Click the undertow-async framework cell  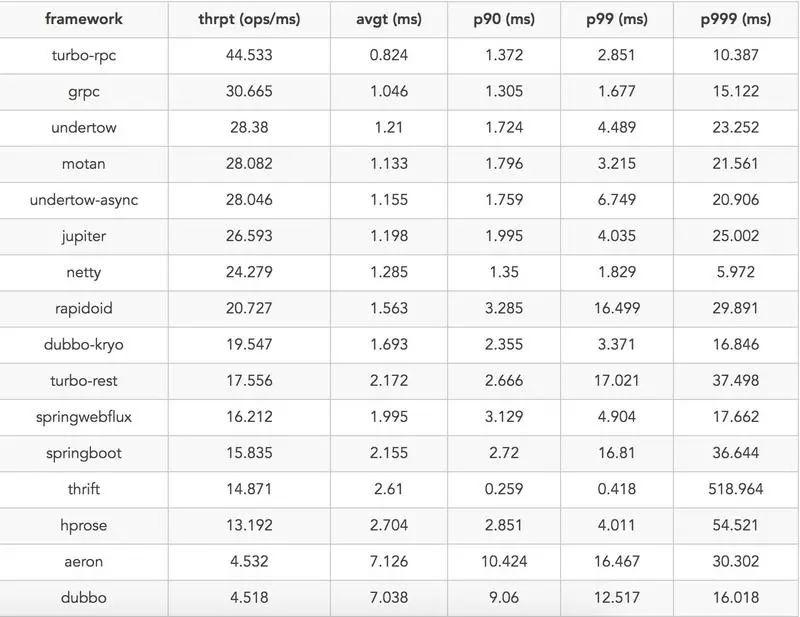point(84,200)
